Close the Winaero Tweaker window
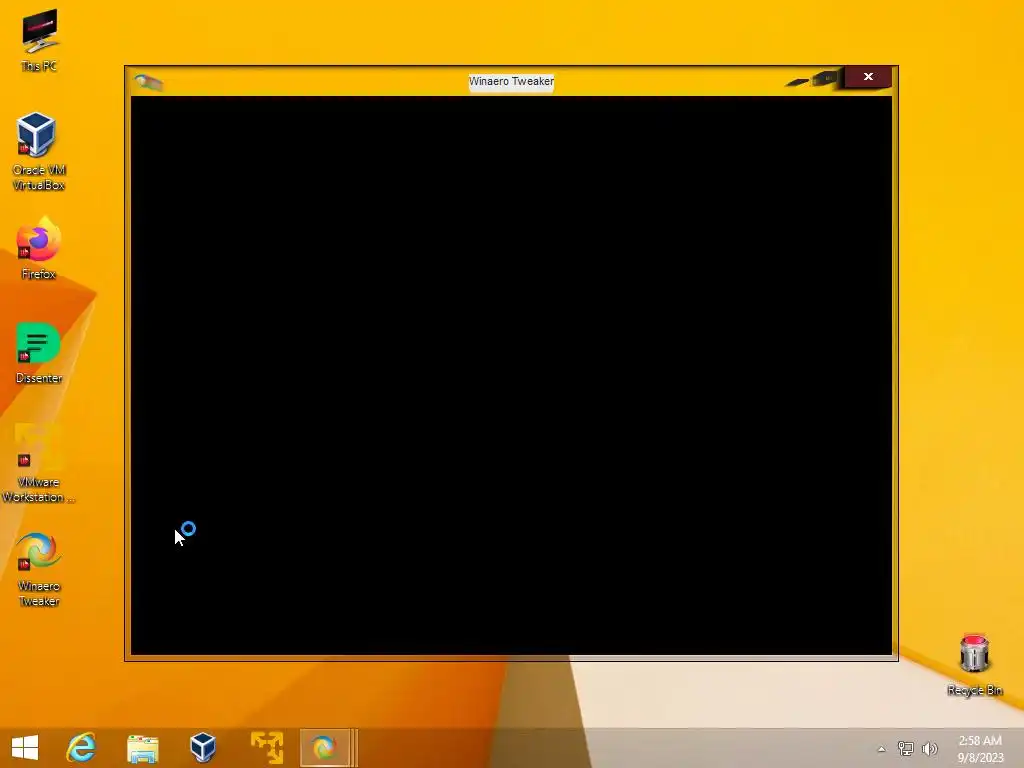 coord(868,77)
